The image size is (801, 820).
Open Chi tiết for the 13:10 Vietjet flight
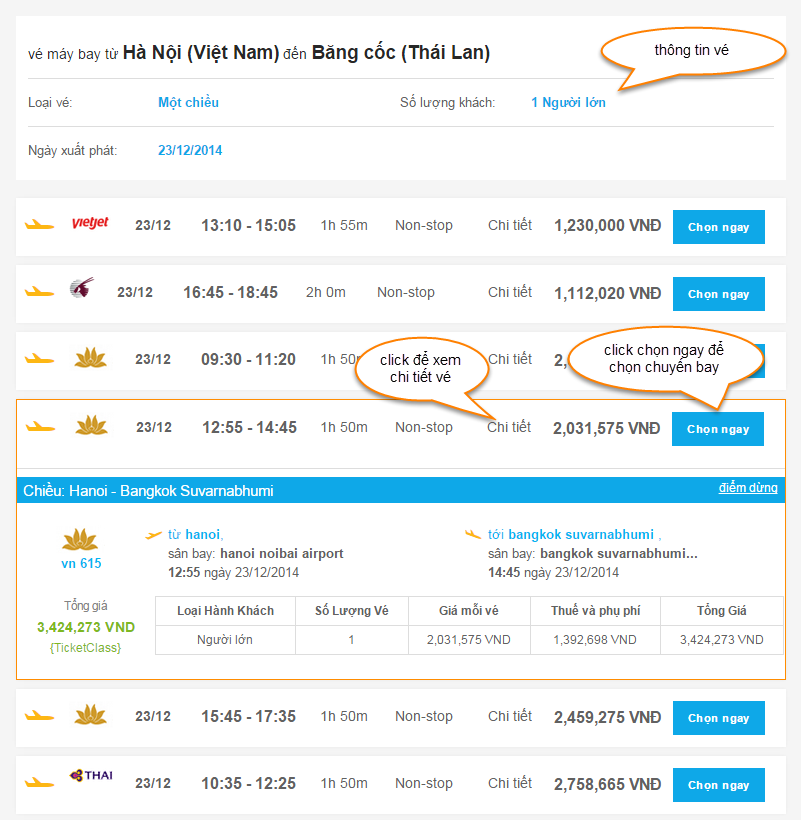pyautogui.click(x=510, y=225)
